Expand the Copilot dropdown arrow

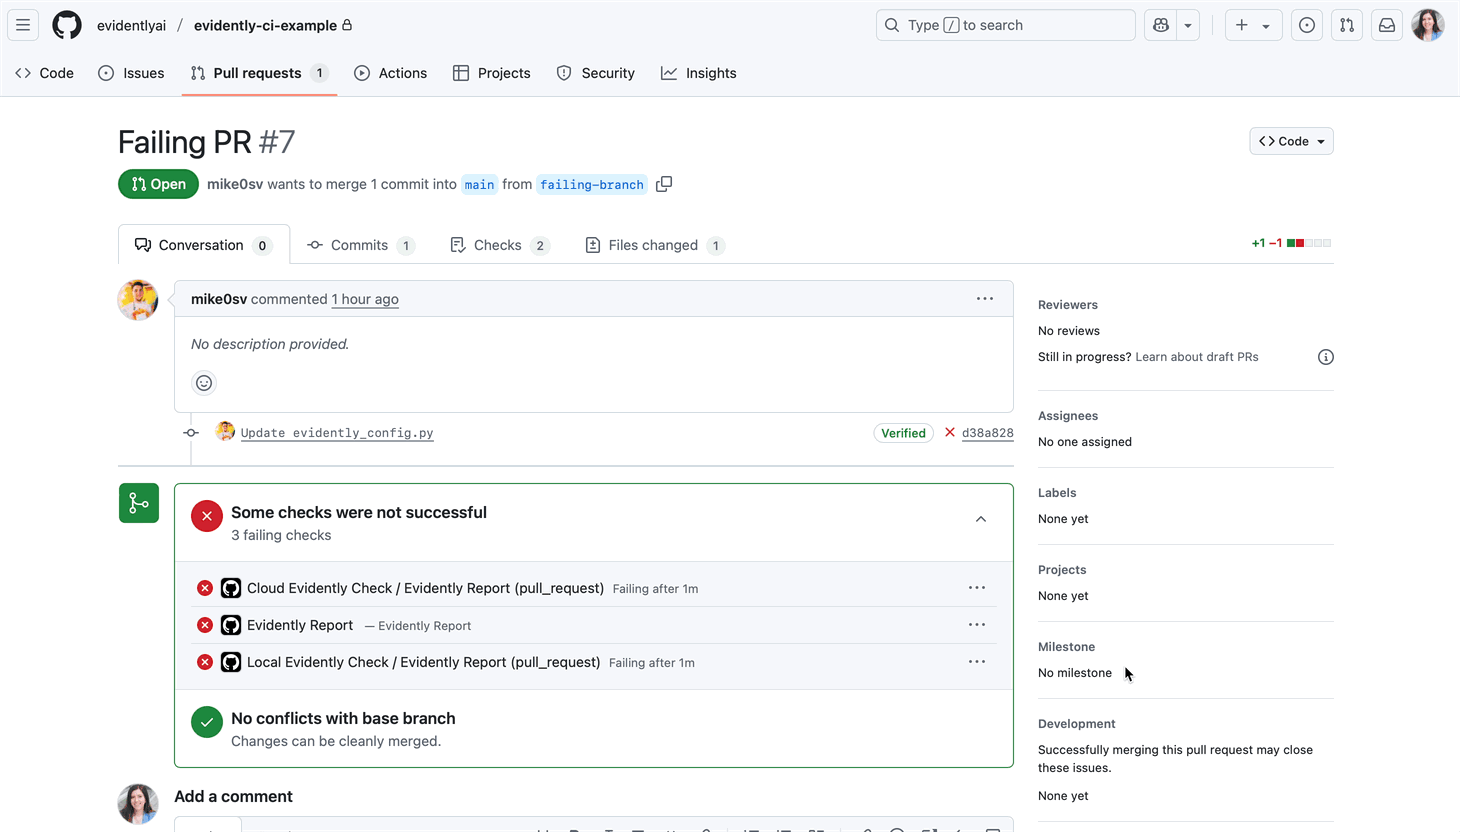pyautogui.click(x=1188, y=25)
